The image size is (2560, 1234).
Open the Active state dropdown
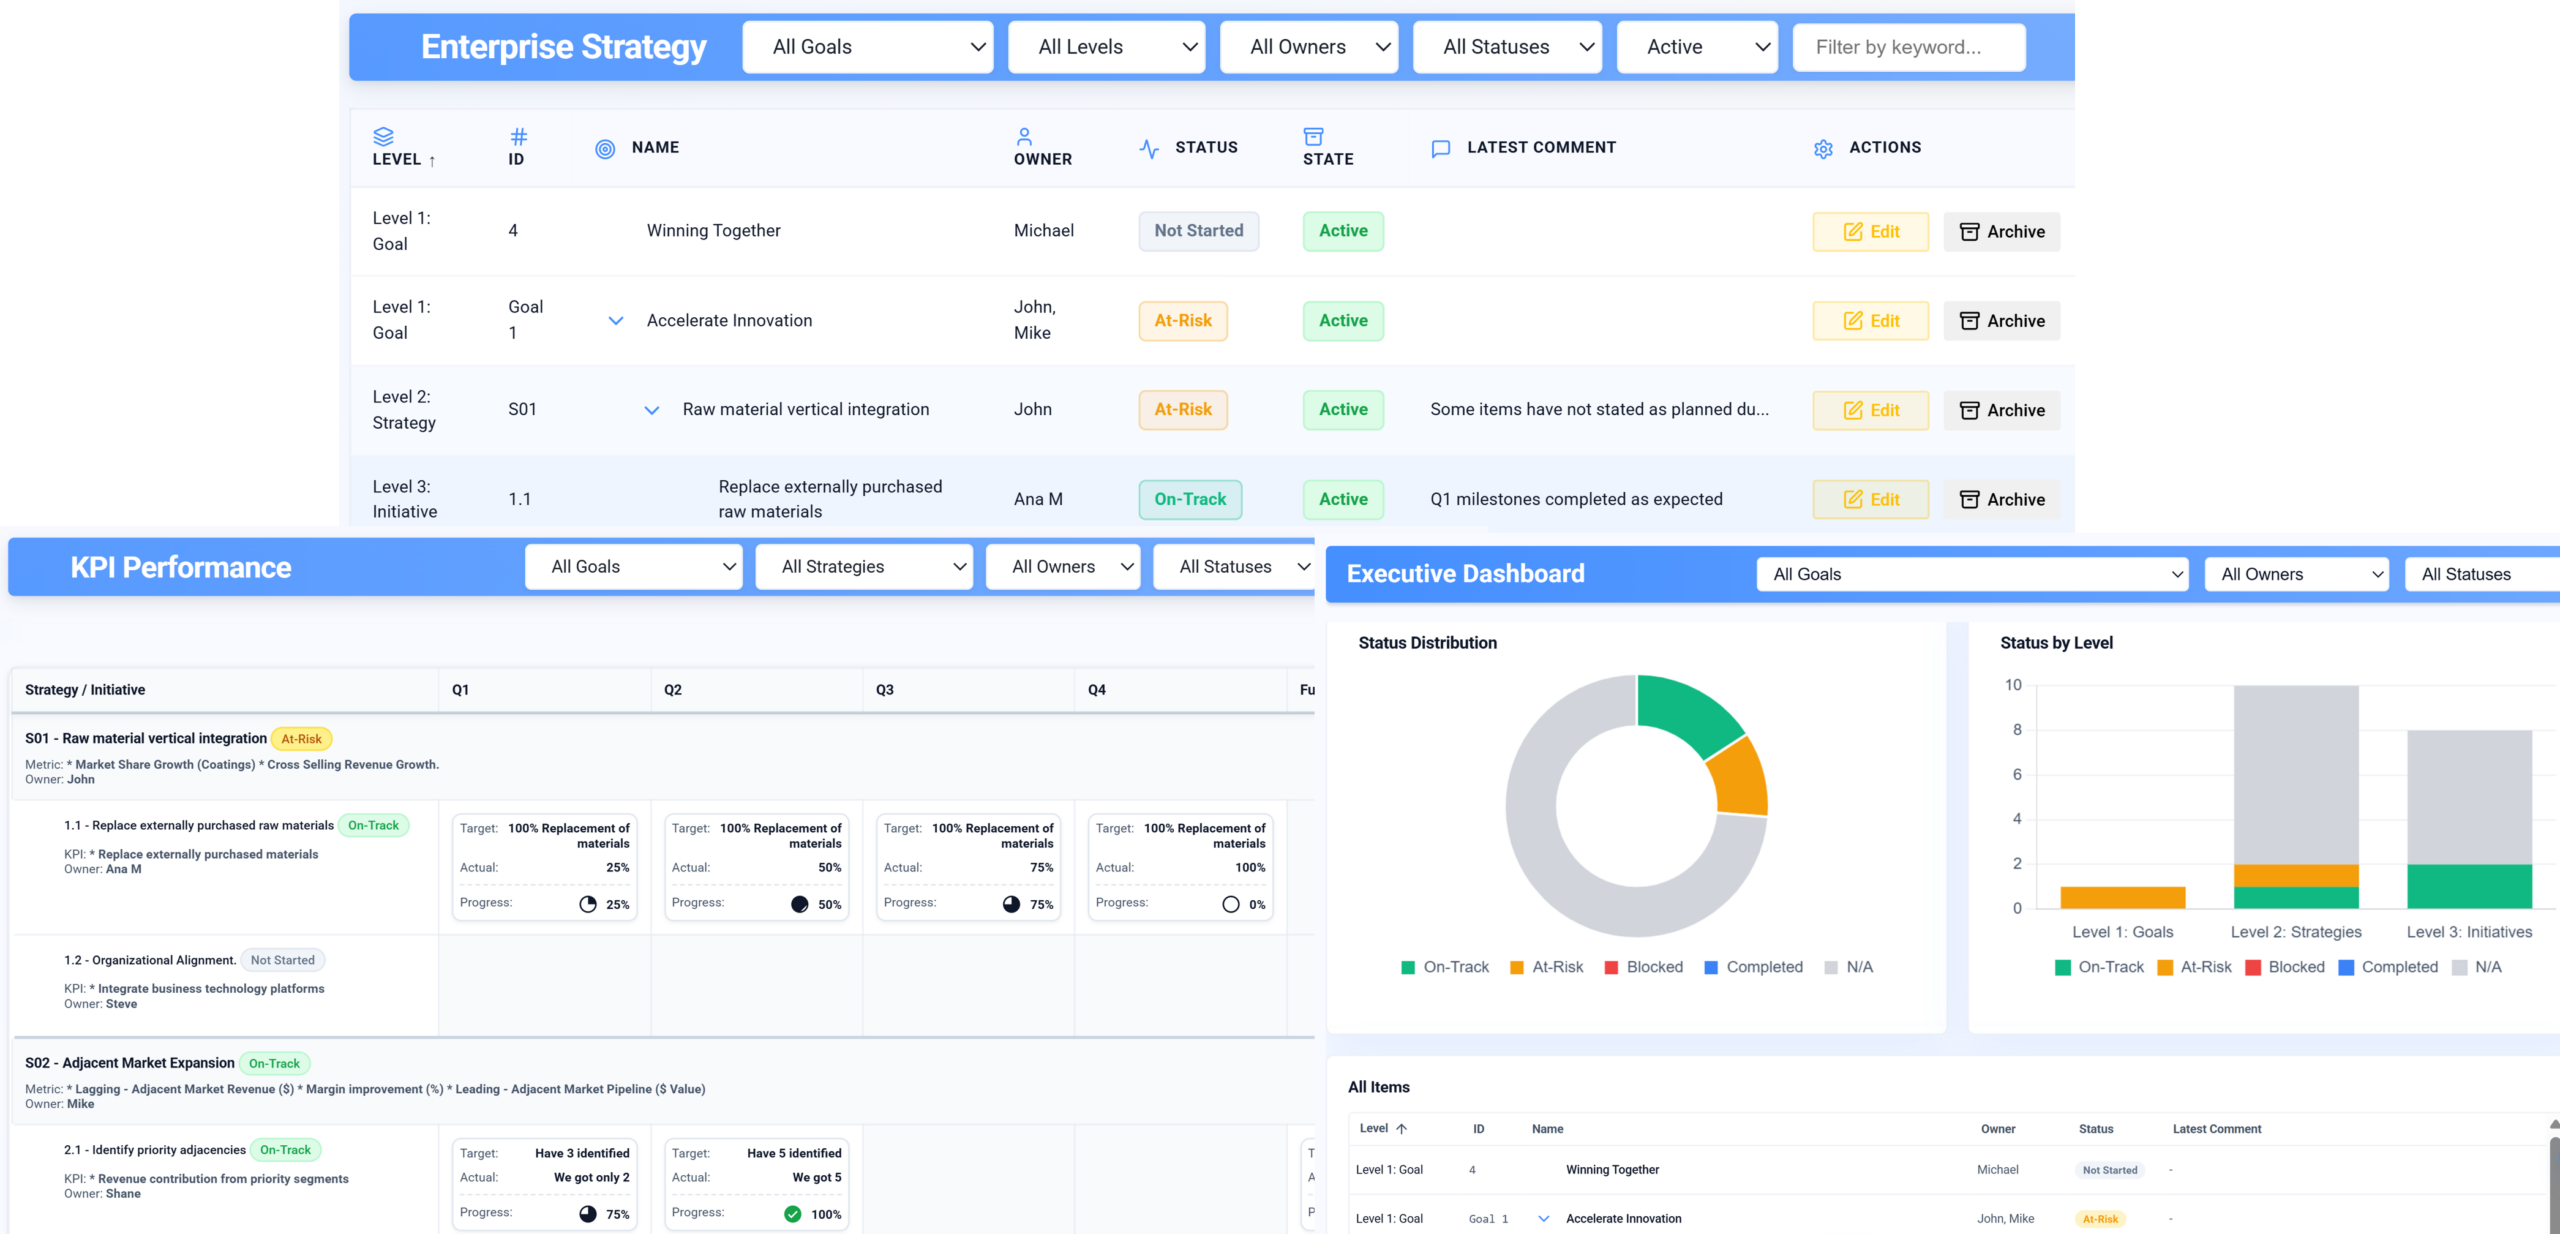pyautogui.click(x=1697, y=47)
